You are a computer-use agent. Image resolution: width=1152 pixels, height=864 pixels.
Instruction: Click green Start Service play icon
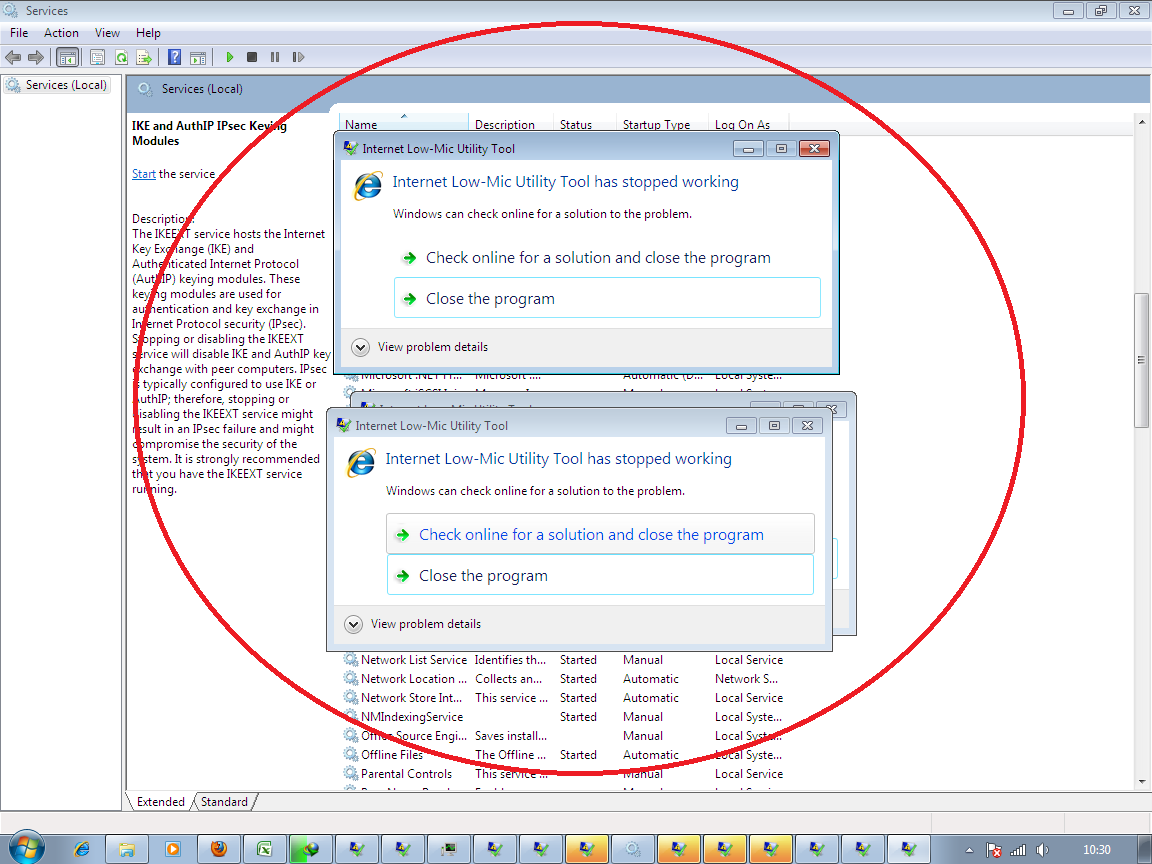(229, 57)
